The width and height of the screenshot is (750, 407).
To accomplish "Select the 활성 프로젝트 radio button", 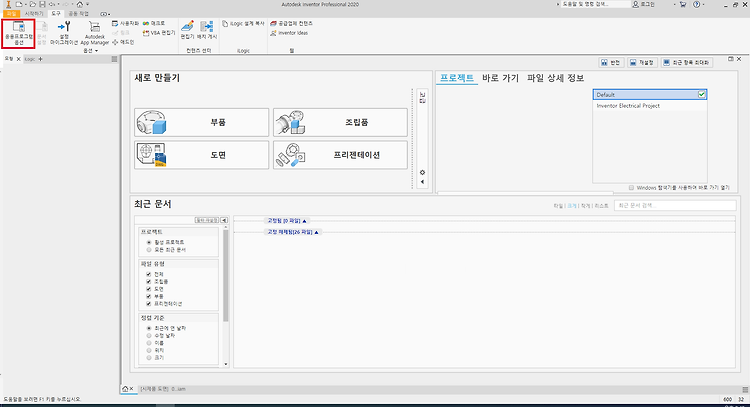I will [149, 242].
